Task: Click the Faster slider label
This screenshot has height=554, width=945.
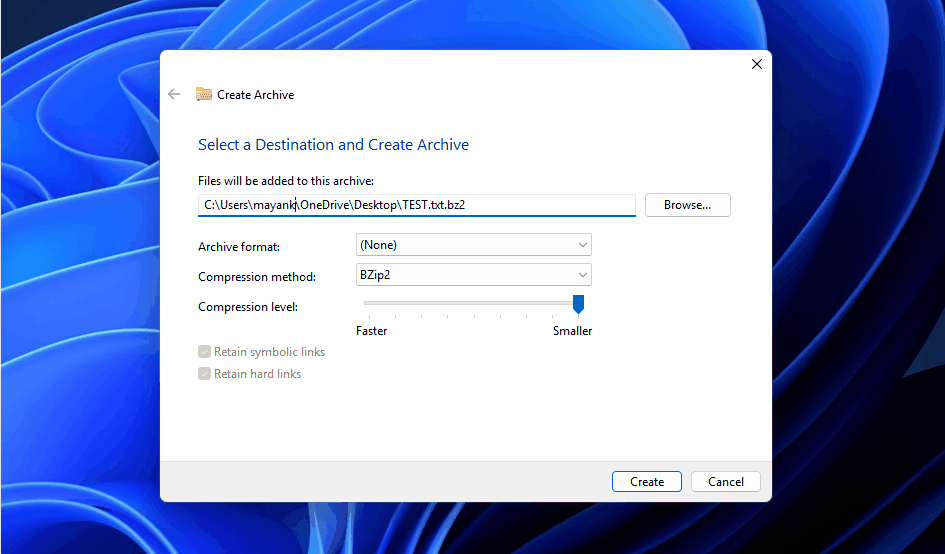Action: (372, 331)
